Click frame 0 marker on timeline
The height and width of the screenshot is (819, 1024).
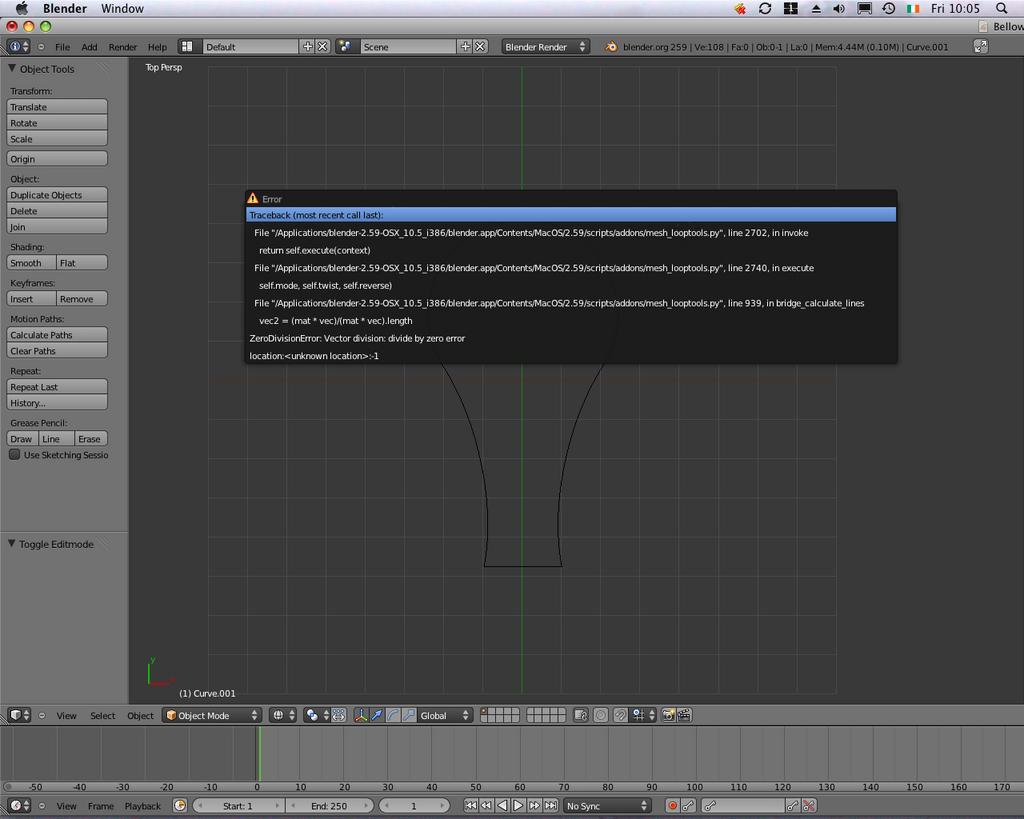click(257, 787)
